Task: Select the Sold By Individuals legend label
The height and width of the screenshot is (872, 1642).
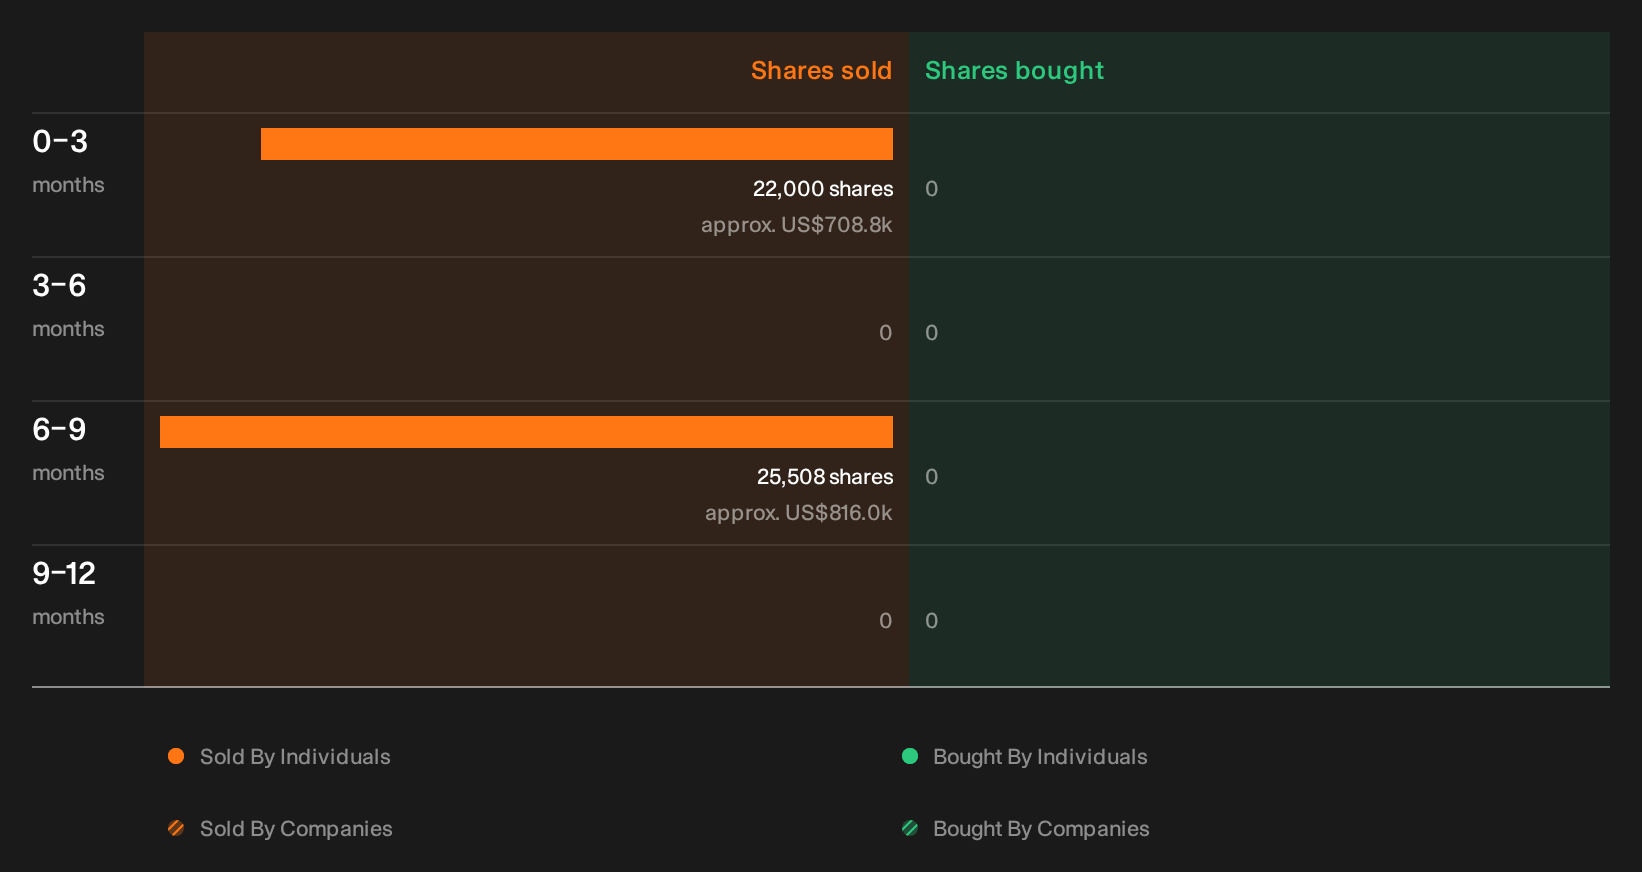Action: (x=295, y=757)
